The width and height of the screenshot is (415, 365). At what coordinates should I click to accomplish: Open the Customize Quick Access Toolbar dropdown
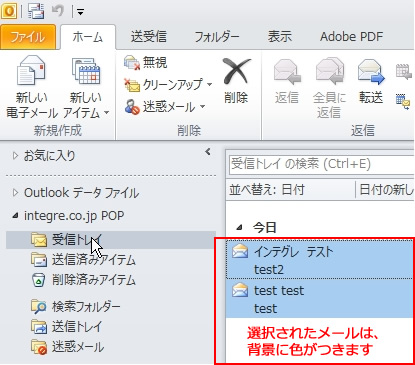pyautogui.click(x=80, y=13)
